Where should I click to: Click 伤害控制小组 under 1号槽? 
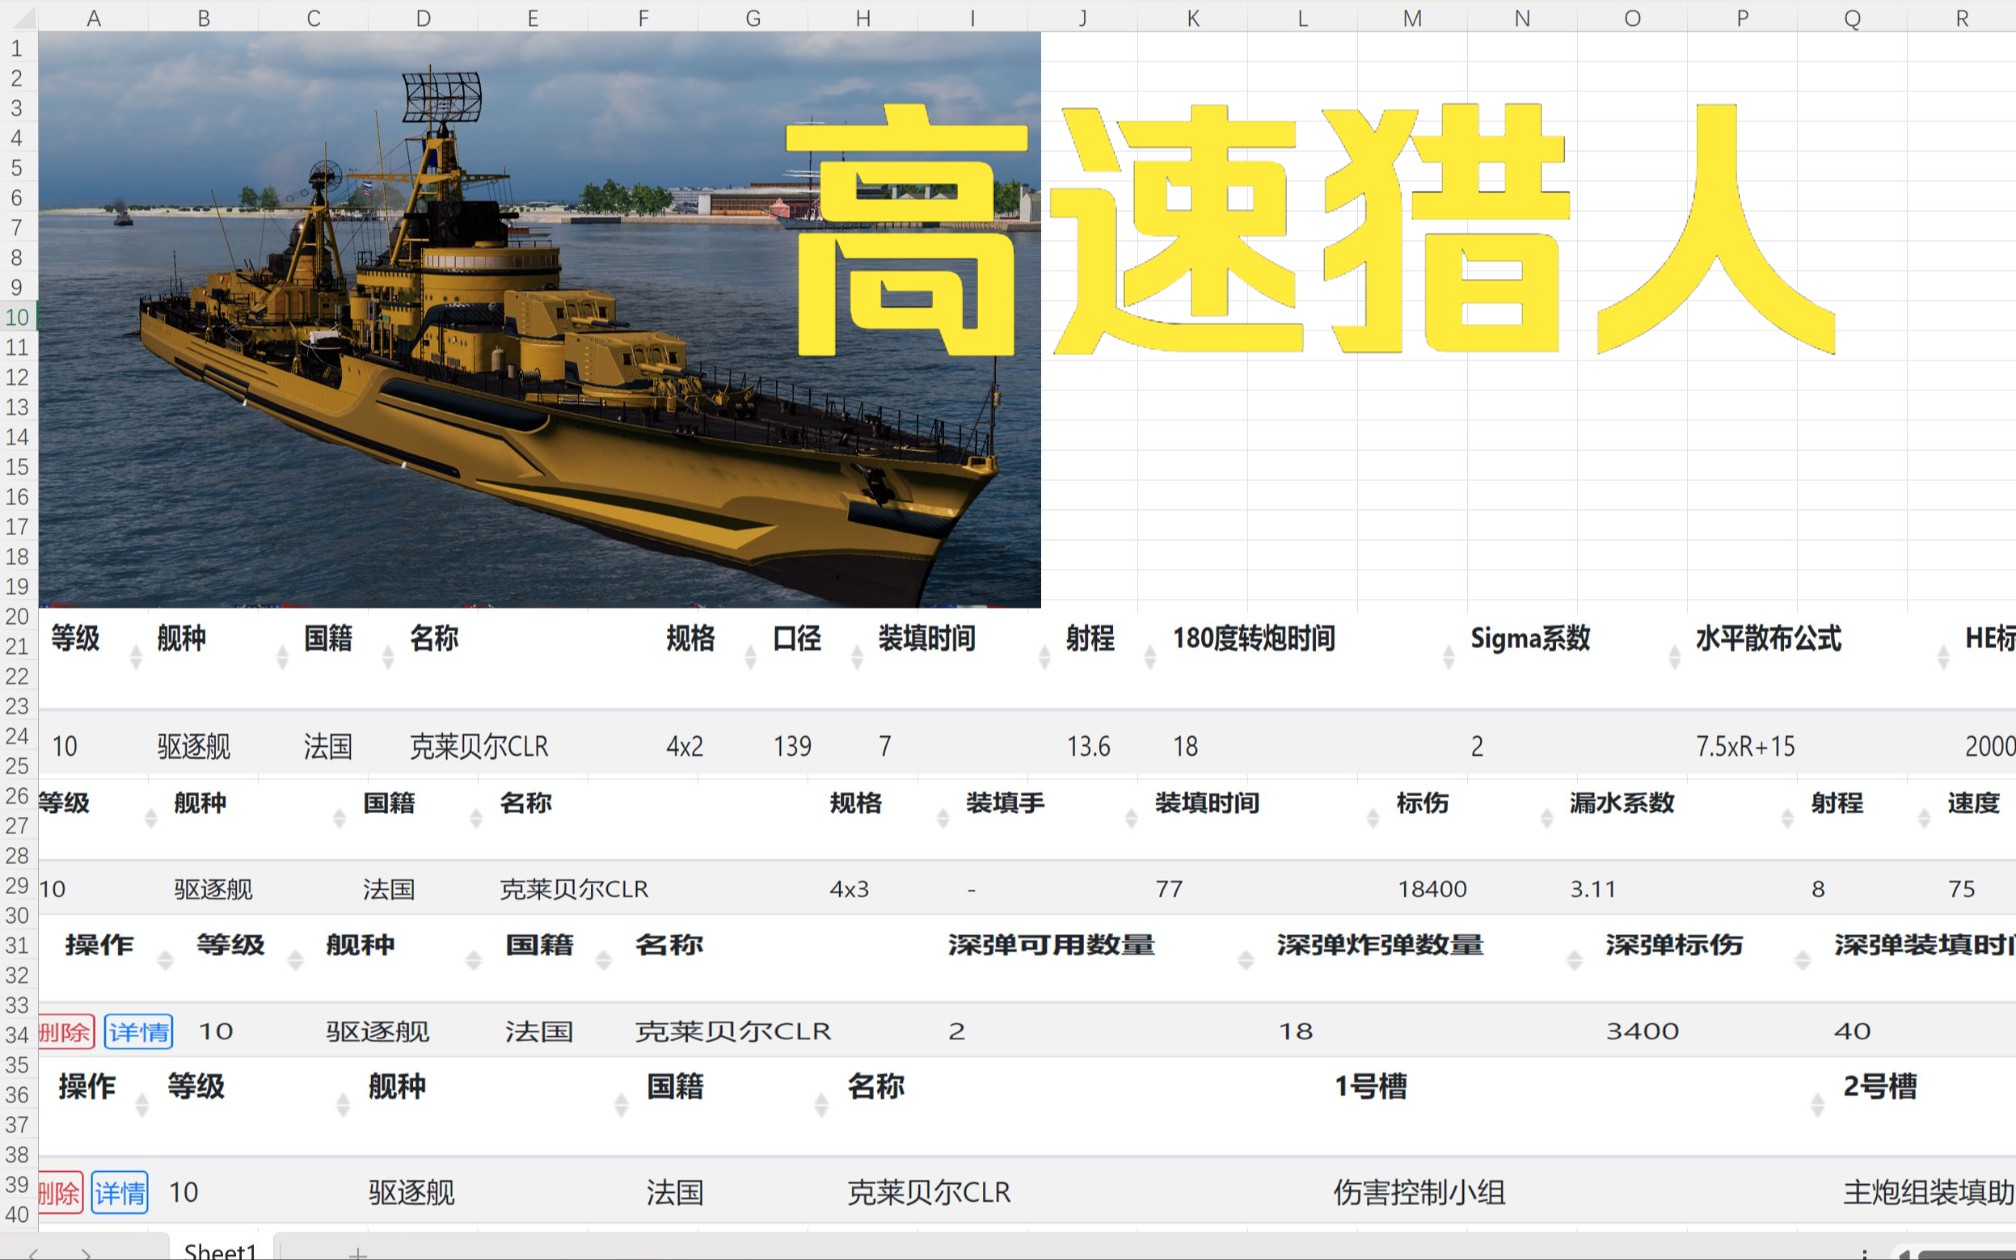click(x=1419, y=1193)
